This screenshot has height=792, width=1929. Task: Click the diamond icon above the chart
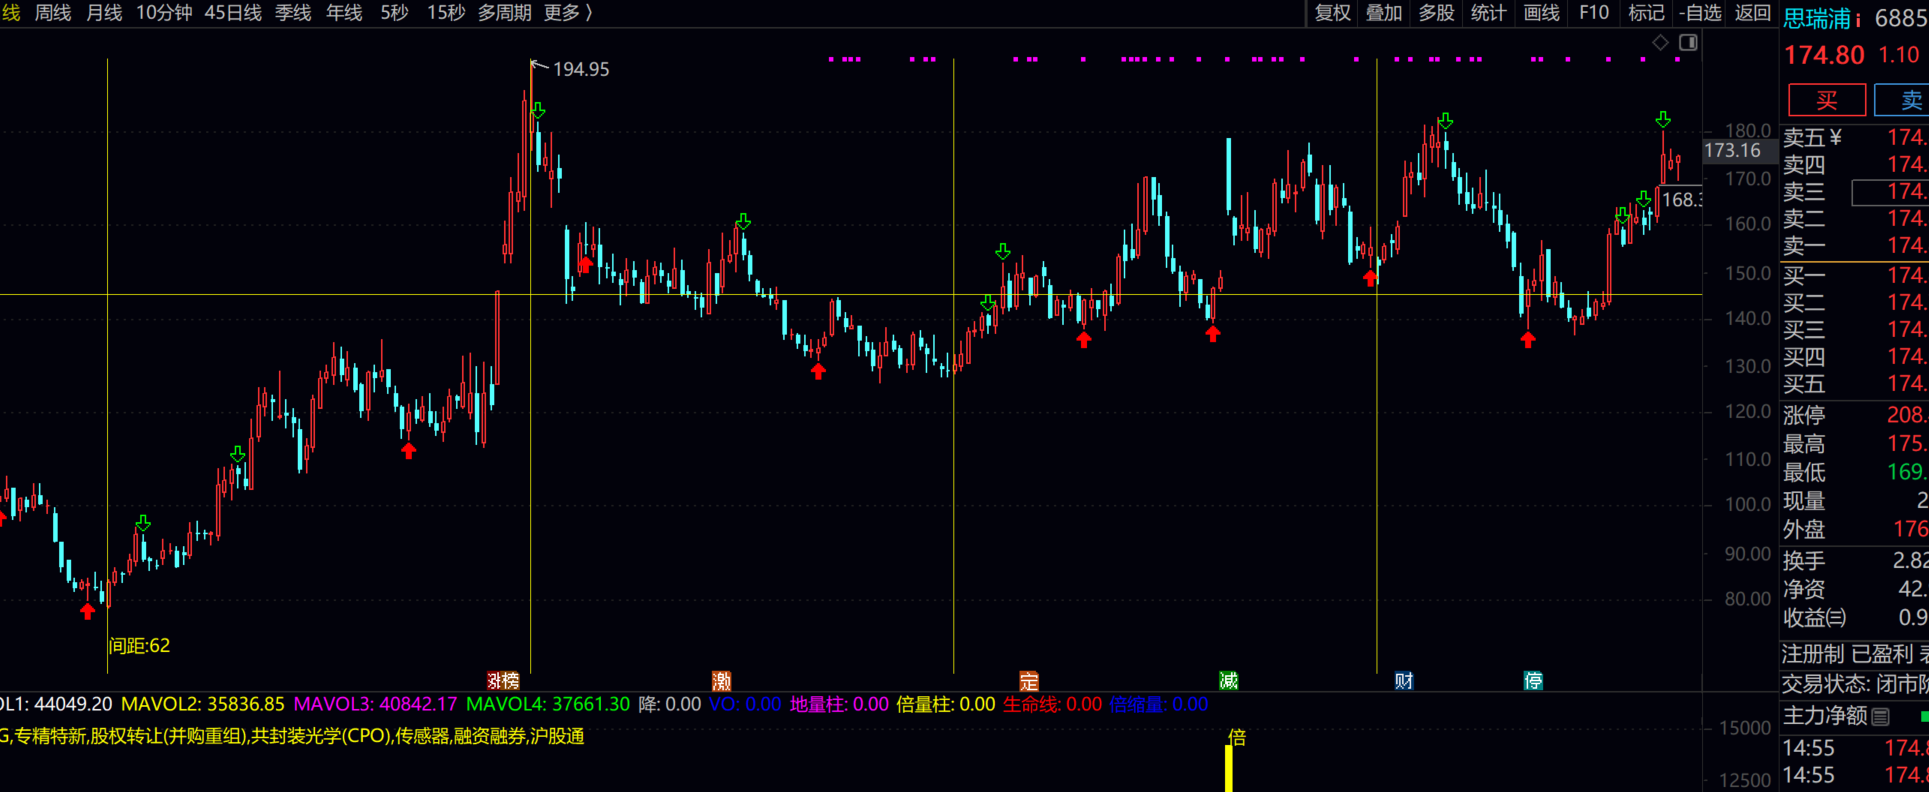click(1660, 42)
